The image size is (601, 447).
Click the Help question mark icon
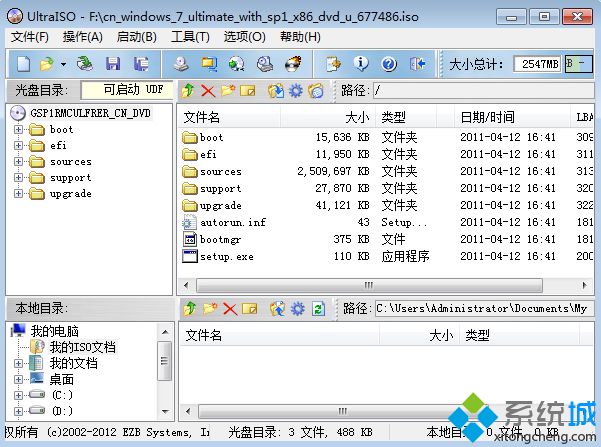click(389, 64)
